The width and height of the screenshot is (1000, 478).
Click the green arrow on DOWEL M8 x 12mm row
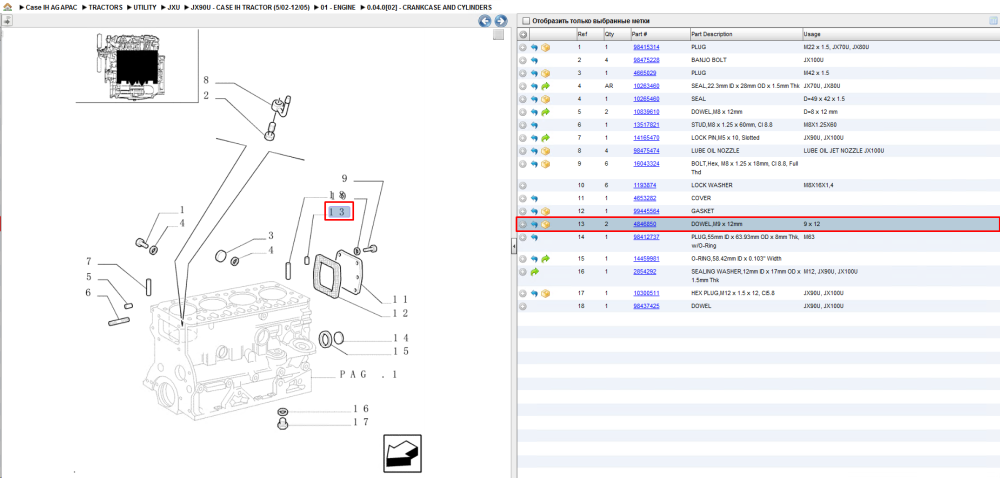point(546,112)
